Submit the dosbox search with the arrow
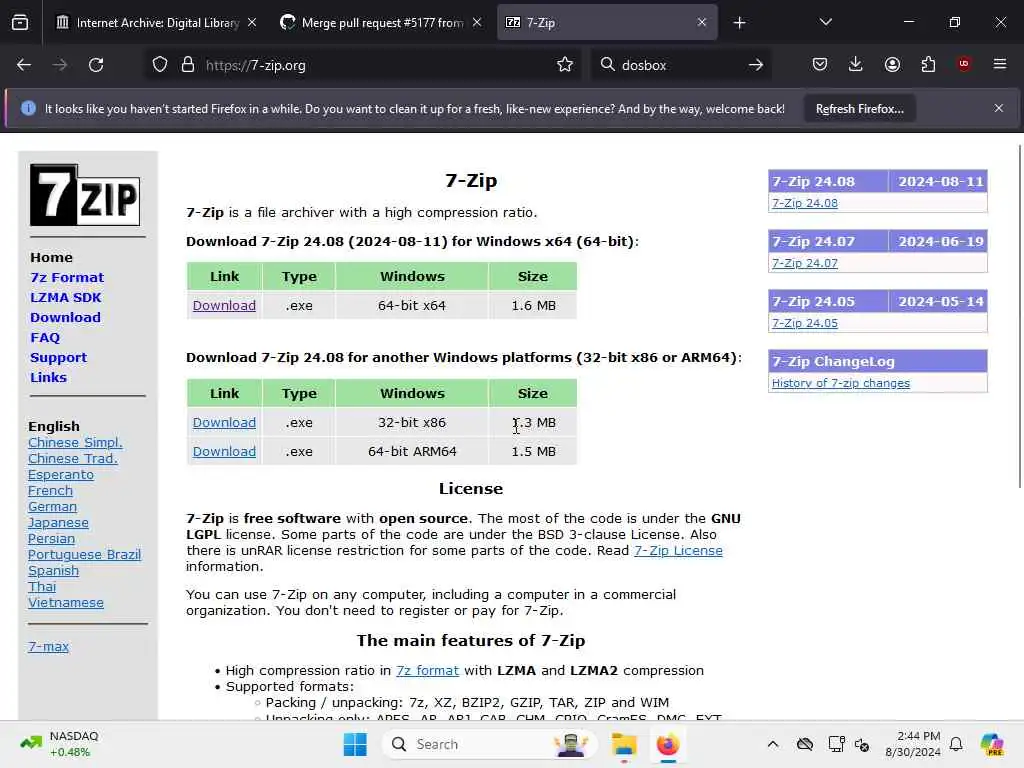 click(756, 65)
